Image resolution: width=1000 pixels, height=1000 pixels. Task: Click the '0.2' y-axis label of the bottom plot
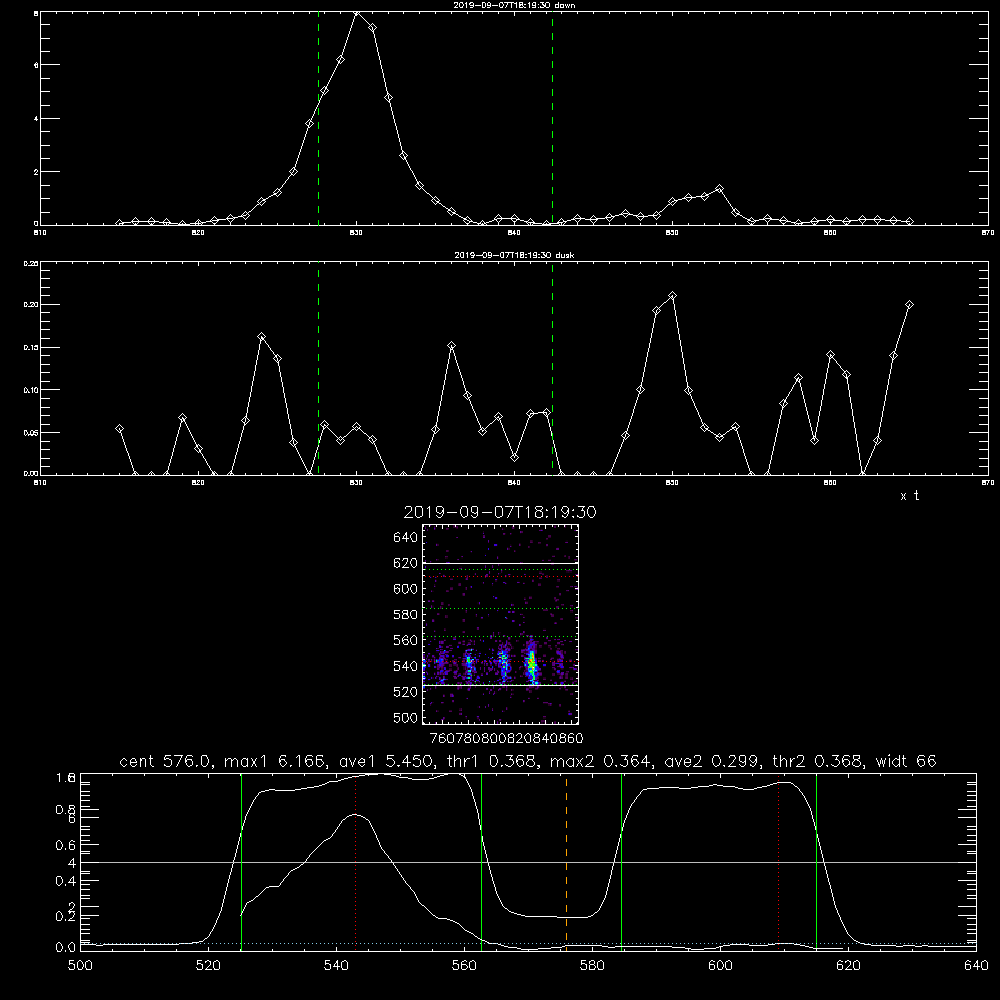pyautogui.click(x=65, y=916)
